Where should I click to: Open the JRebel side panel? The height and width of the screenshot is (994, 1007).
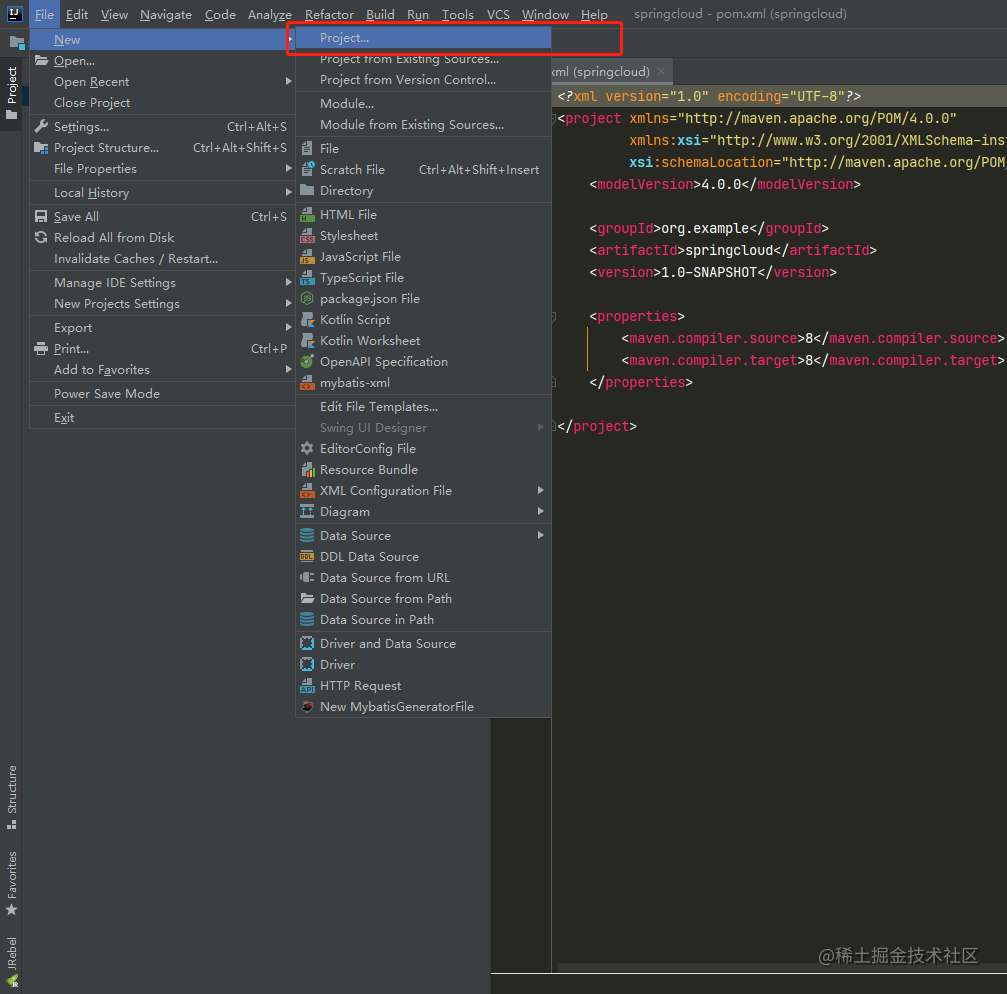click(x=12, y=961)
